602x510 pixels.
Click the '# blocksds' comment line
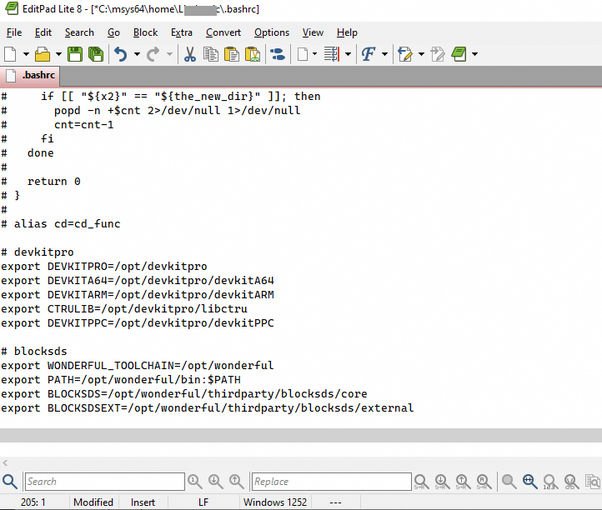point(34,351)
